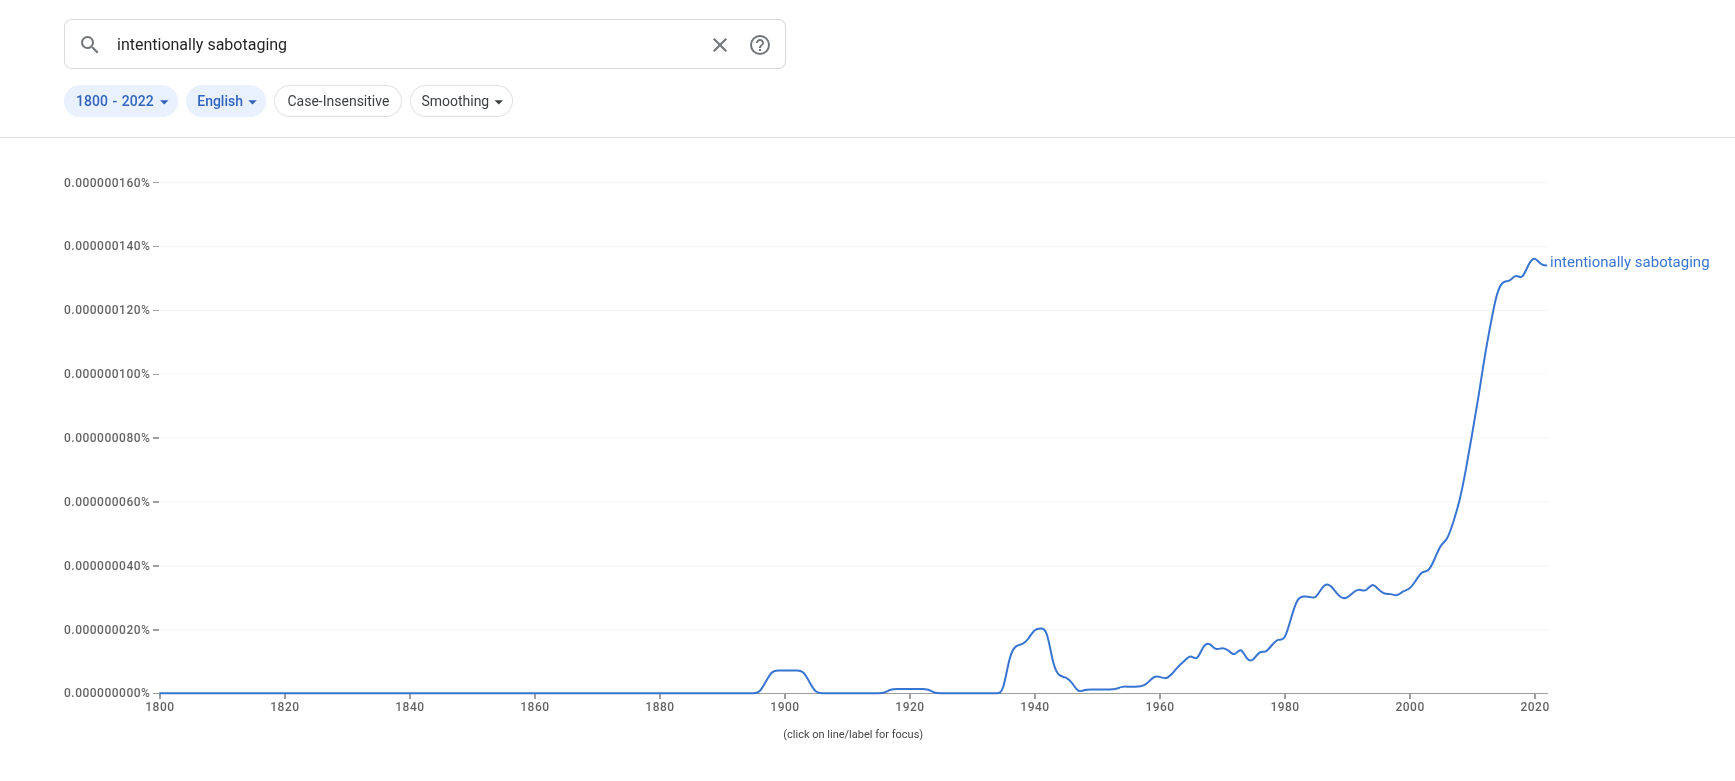Click the 2000 x-axis year label
Screen dimensions: 1735x781
[1410, 707]
